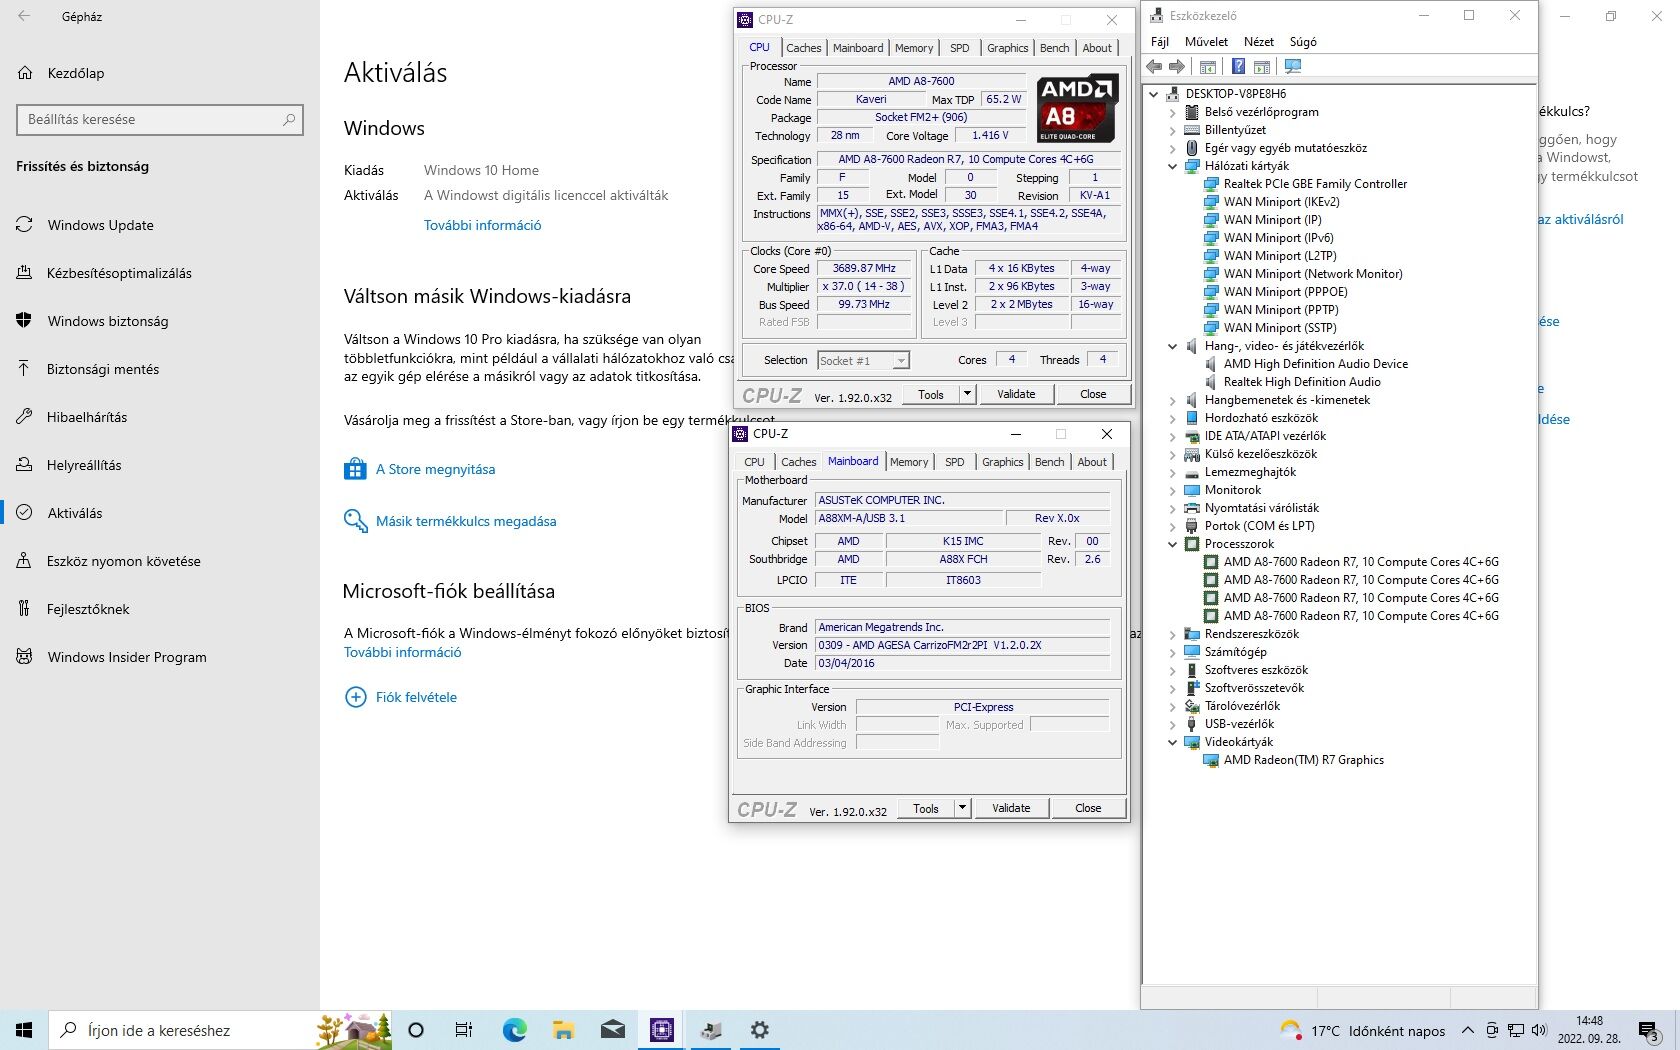Viewport: 1680px width, 1050px height.
Task: Collapse the Hang-, video- és játékvezérlők node
Action: click(1173, 346)
